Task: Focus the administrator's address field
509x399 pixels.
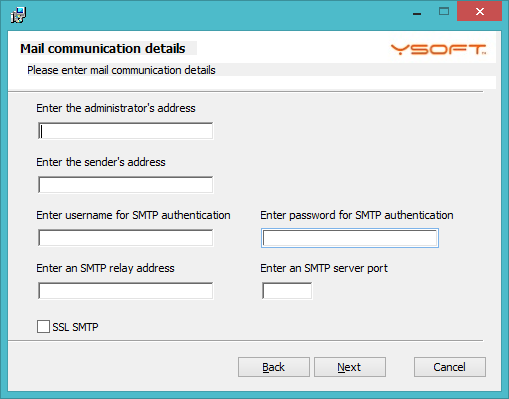Action: (126, 131)
